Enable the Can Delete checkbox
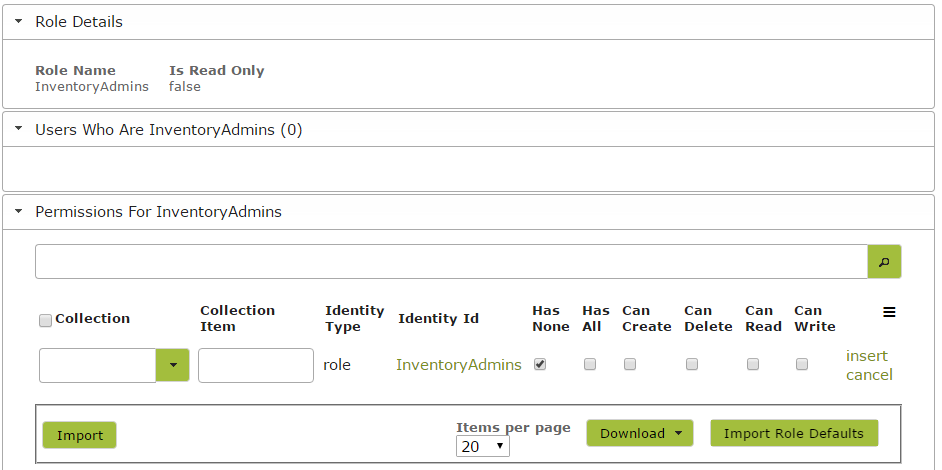The image size is (942, 470). tap(692, 364)
